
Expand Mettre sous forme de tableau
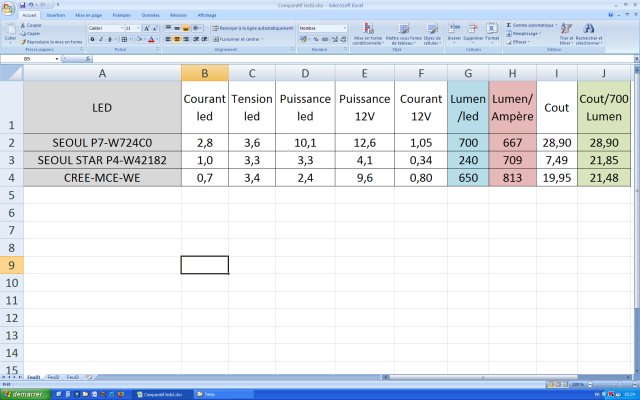pyautogui.click(x=404, y=33)
